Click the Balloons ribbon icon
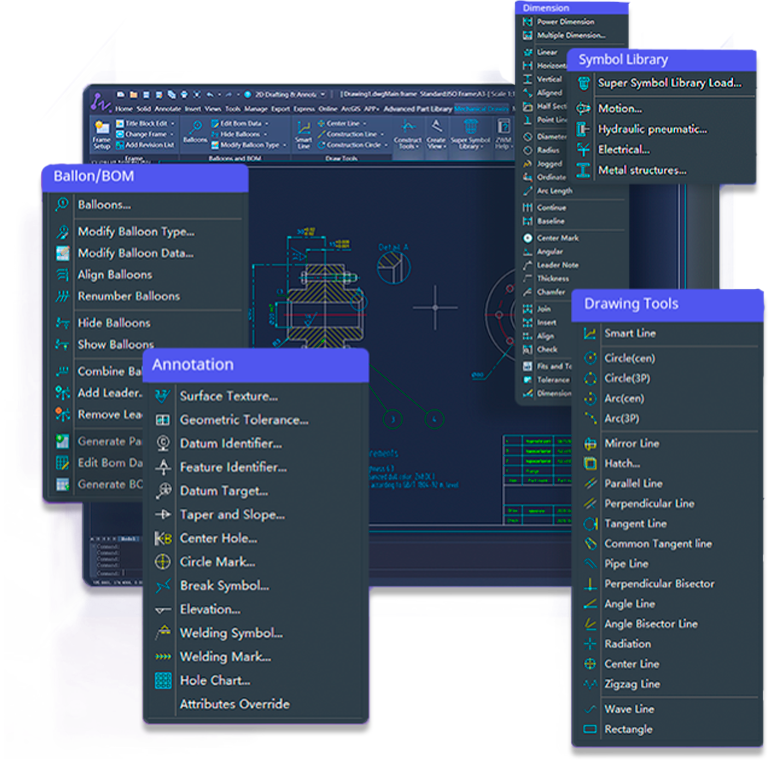The width and height of the screenshot is (771, 772). pos(195,130)
